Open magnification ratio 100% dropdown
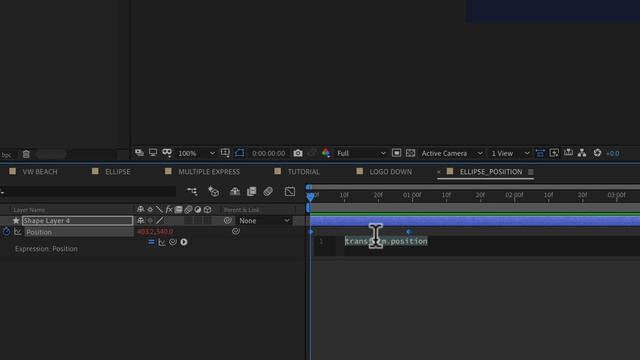This screenshot has width=640, height=360. (196, 153)
